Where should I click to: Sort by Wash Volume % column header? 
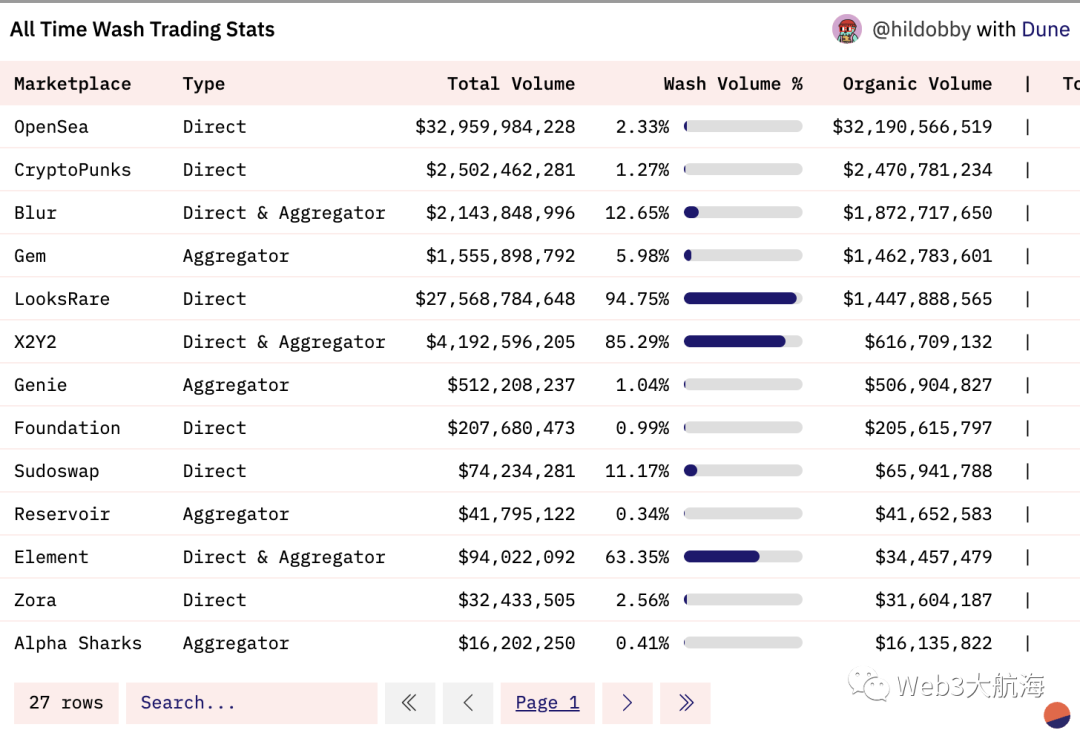click(x=733, y=84)
